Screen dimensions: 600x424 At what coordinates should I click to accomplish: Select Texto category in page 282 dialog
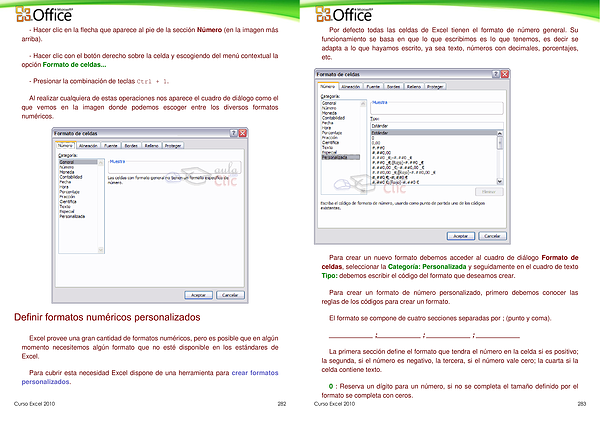(x=65, y=207)
